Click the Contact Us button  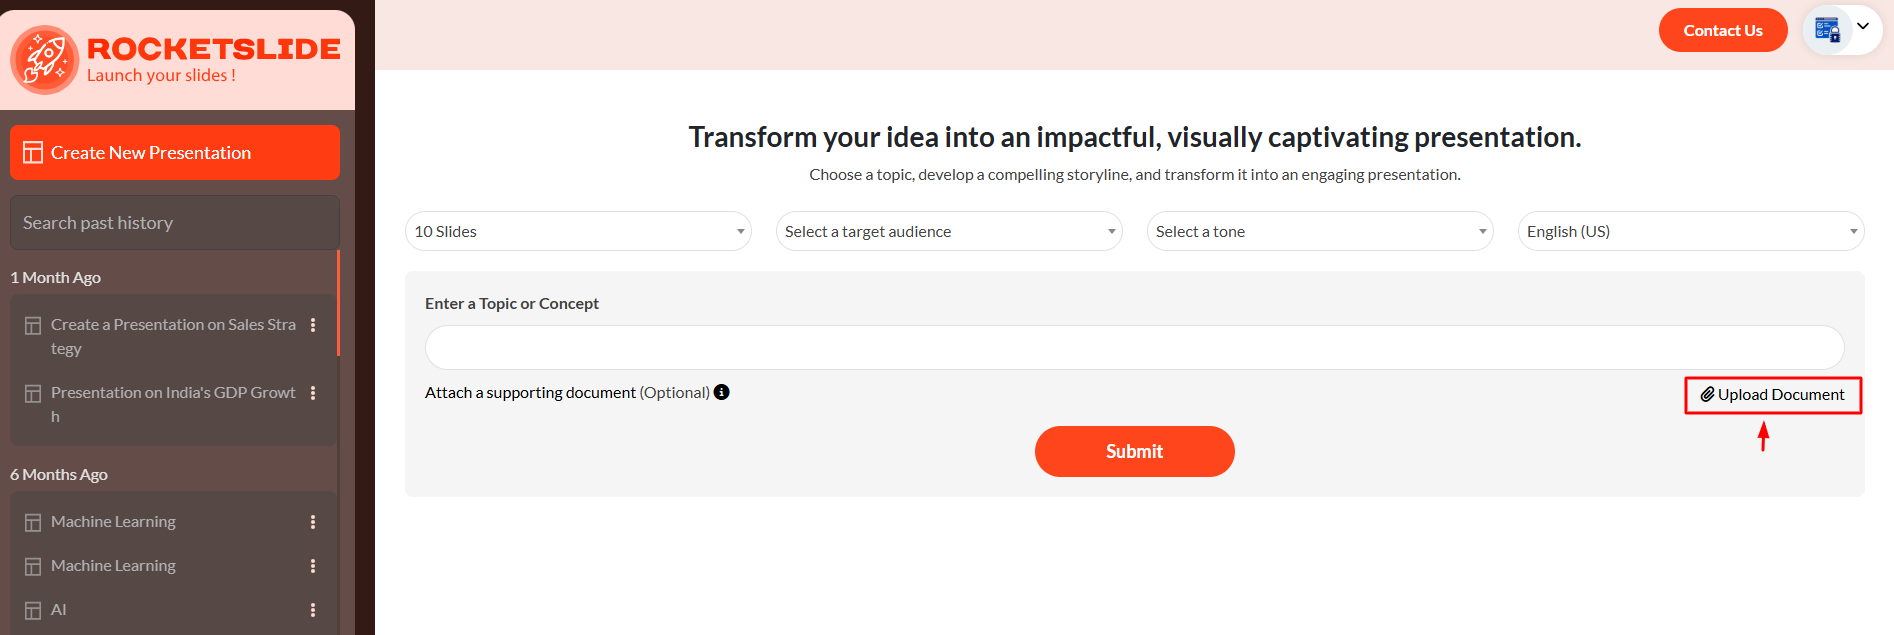1723,30
